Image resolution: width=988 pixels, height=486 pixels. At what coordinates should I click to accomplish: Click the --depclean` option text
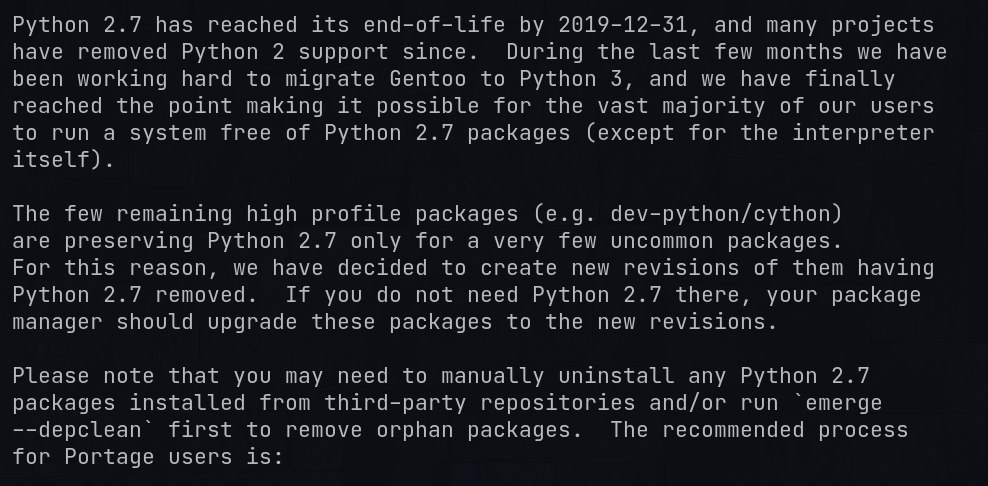click(83, 430)
